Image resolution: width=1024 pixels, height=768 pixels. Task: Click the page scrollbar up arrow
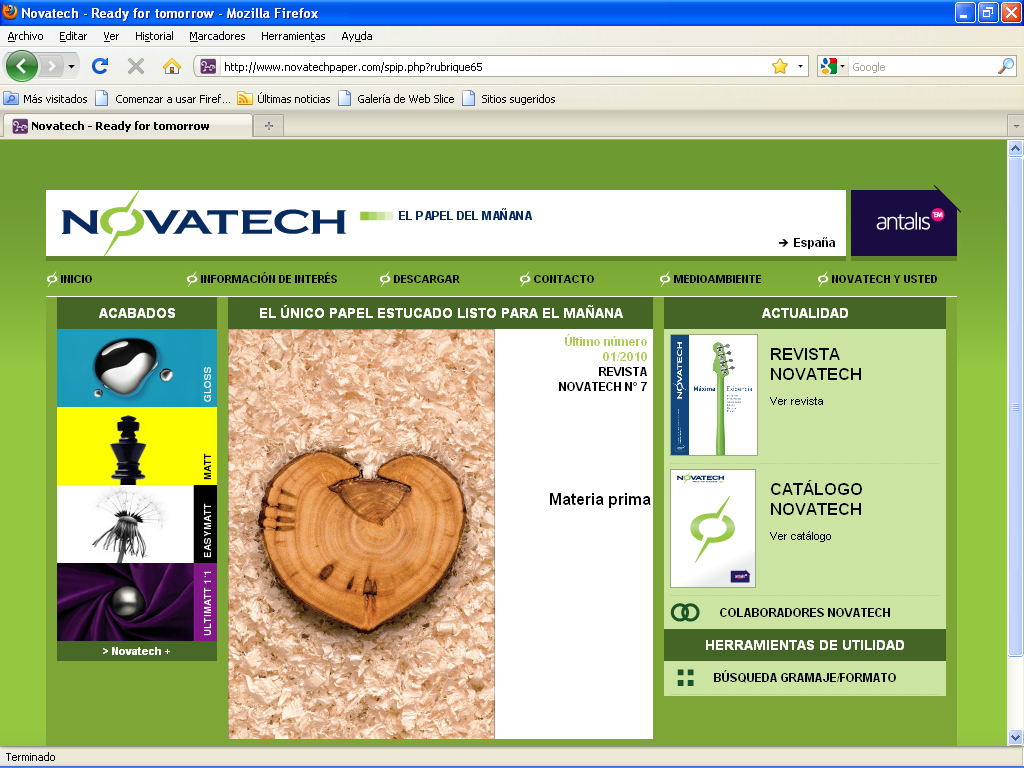coord(1016,149)
